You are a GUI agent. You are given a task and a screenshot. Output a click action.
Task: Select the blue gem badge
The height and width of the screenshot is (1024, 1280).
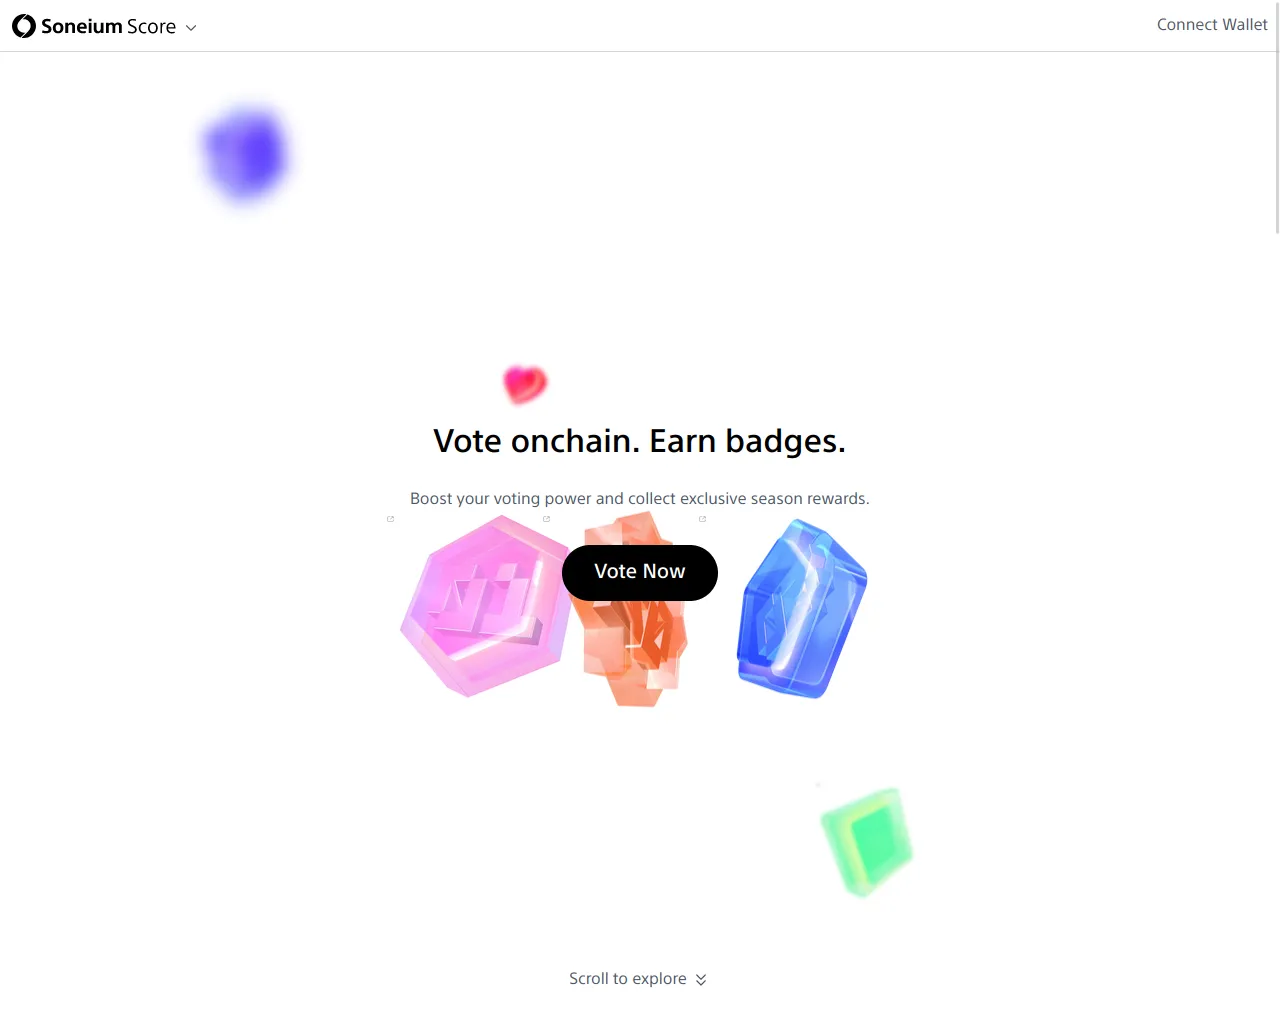(x=801, y=608)
